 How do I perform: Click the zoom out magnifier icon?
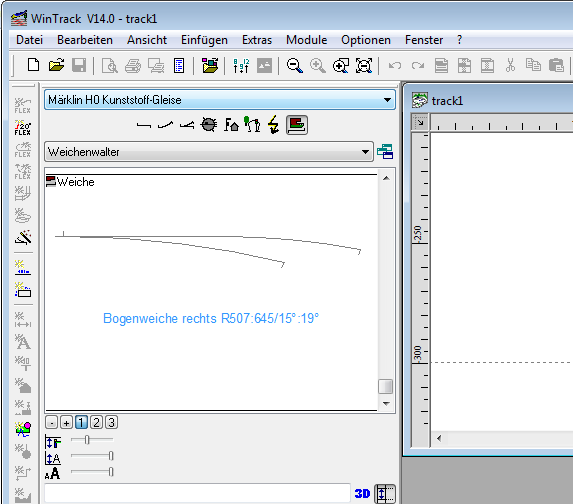(x=294, y=66)
